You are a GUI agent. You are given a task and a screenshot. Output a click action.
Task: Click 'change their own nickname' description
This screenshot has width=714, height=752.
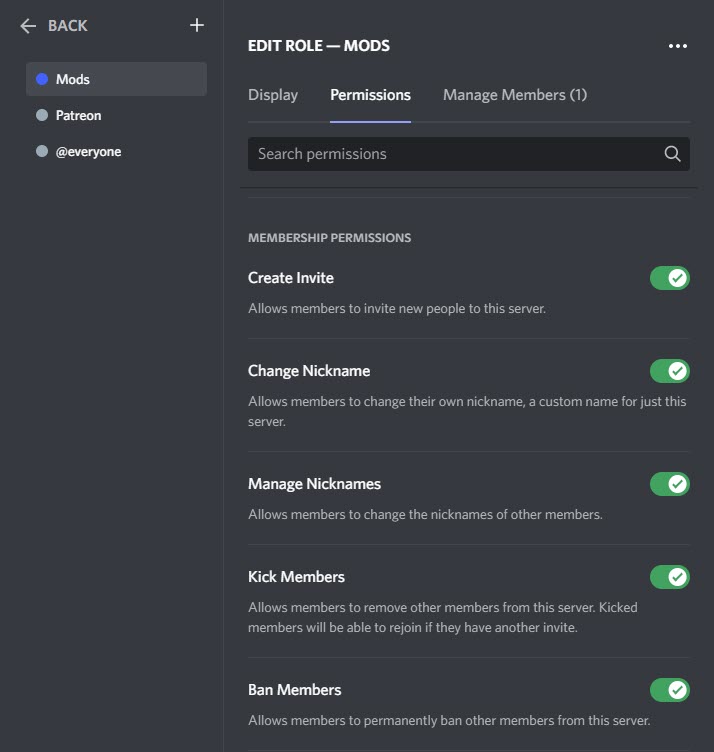click(x=467, y=411)
